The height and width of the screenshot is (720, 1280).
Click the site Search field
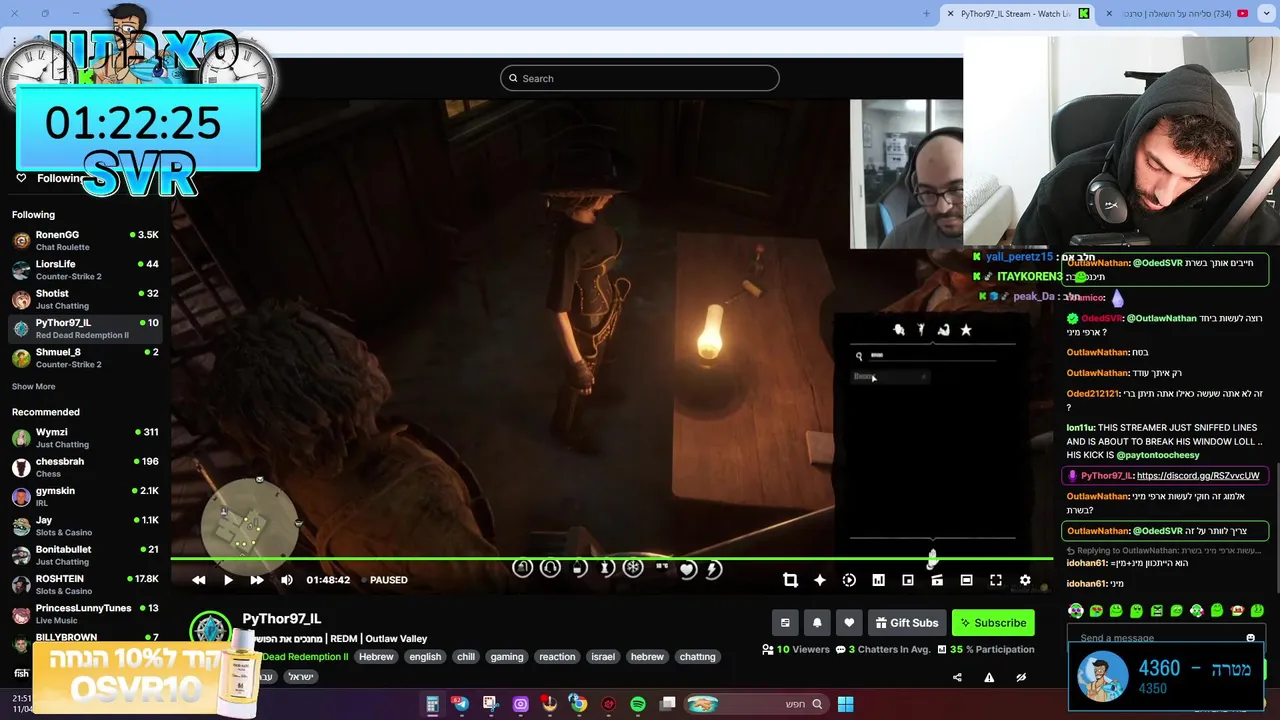pyautogui.click(x=640, y=78)
